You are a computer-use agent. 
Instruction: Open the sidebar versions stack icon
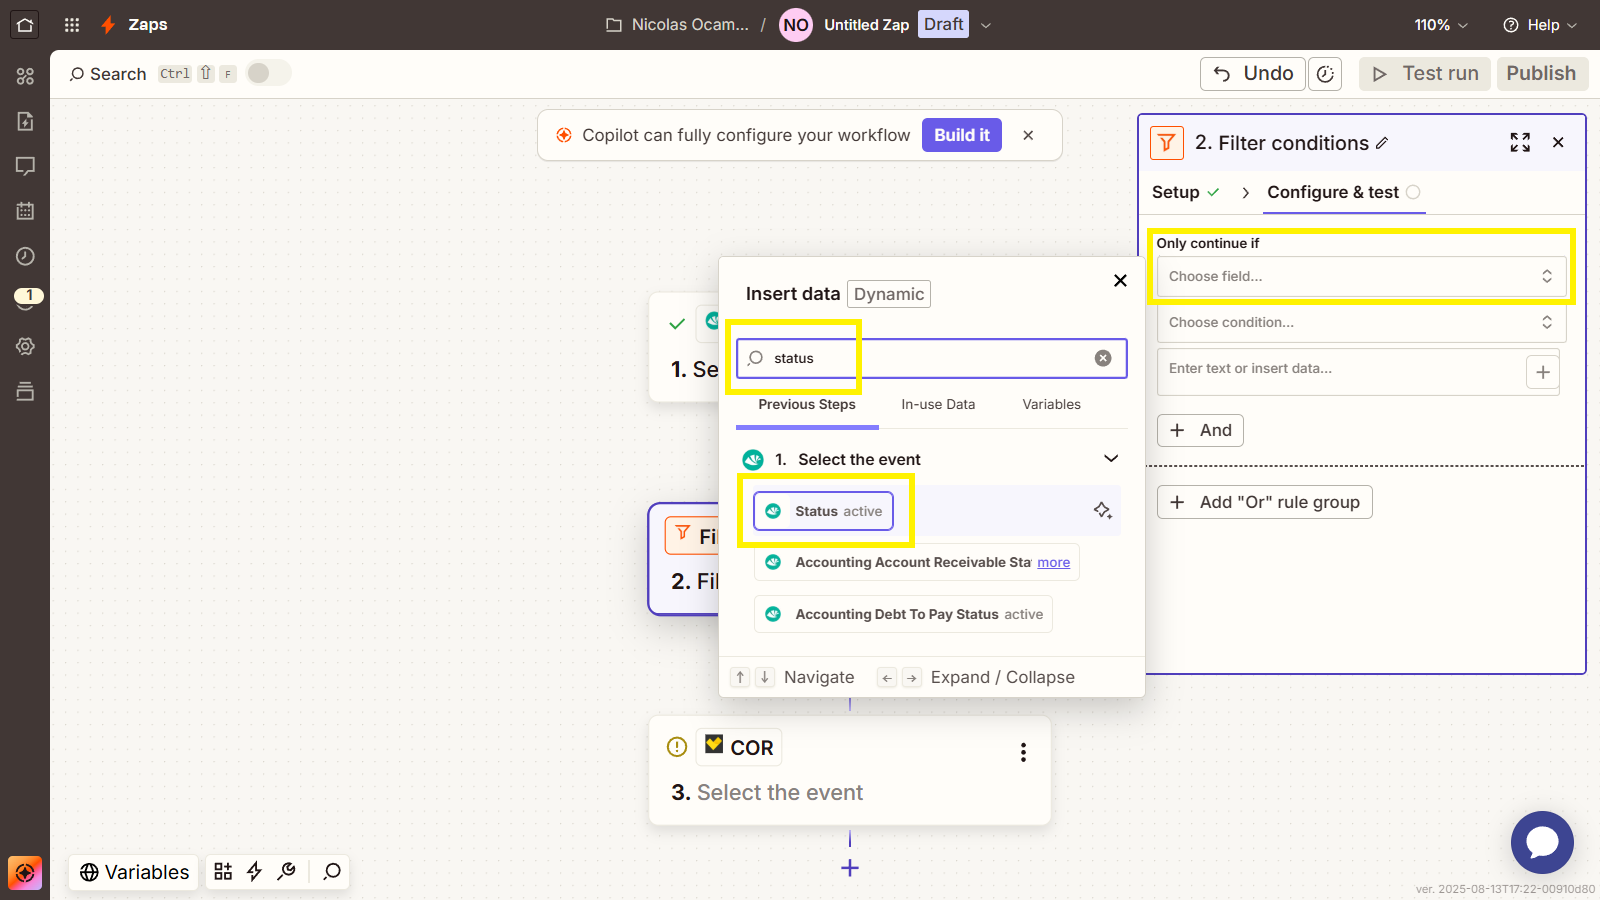[25, 391]
